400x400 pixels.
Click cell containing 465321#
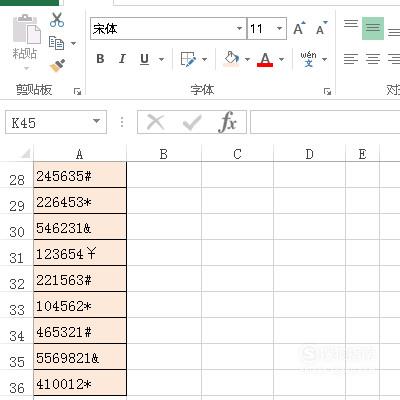click(x=80, y=331)
